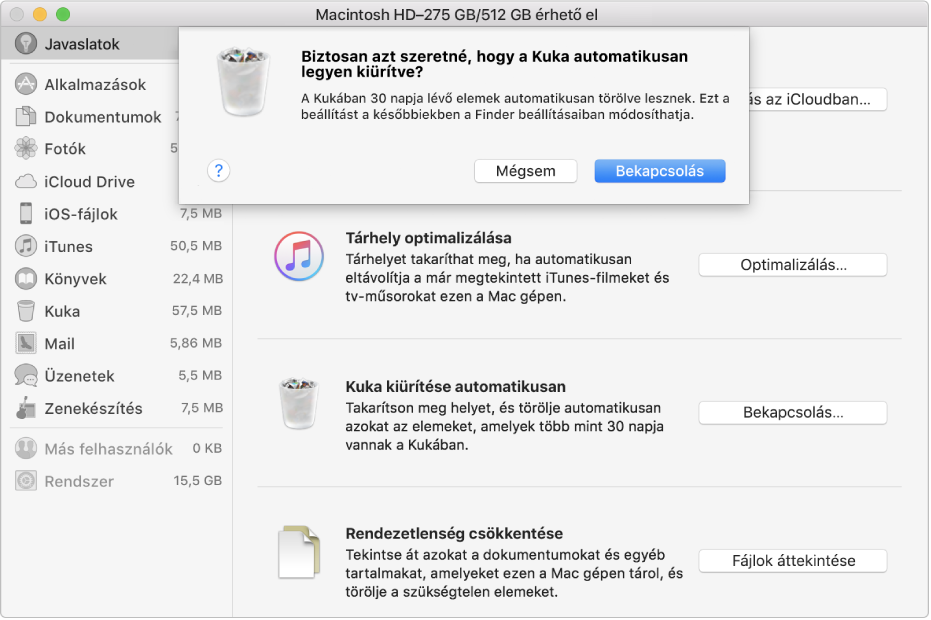Select the iOS-fájlok row
The height and width of the screenshot is (620, 931).
[x=116, y=213]
